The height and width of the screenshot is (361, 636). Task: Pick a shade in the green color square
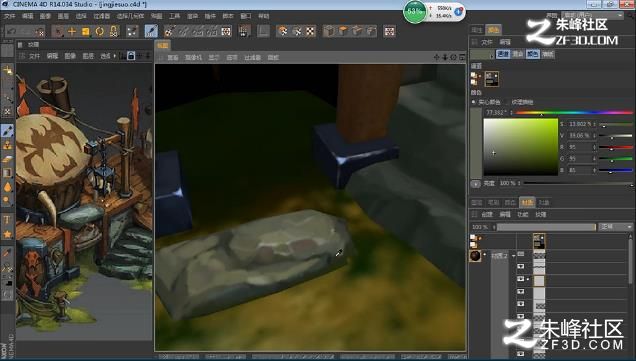point(520,146)
